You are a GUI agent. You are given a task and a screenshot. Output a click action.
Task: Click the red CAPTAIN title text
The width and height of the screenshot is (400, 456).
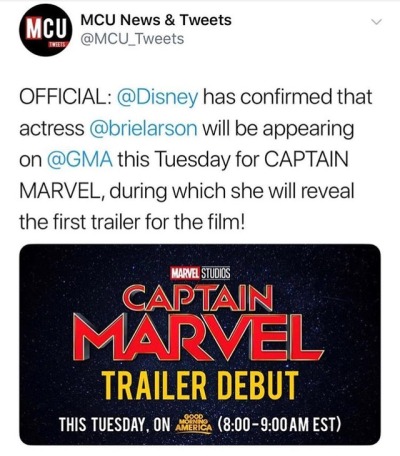coord(198,298)
